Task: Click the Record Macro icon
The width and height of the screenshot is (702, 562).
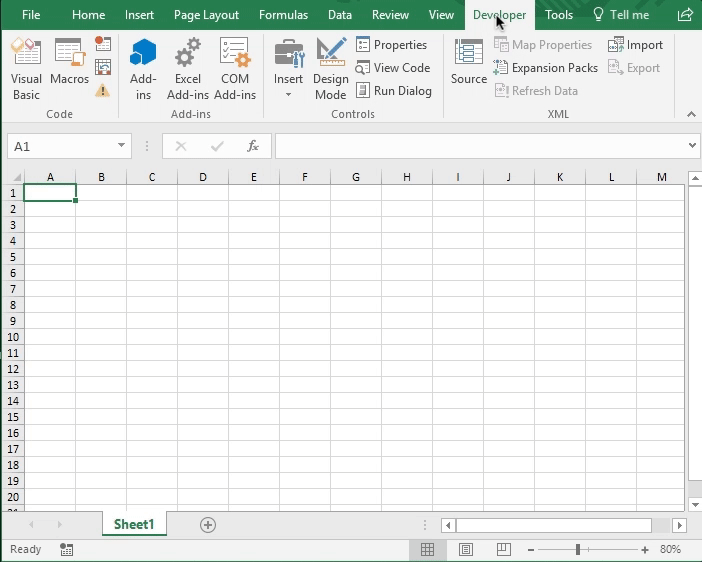Action: tap(103, 44)
